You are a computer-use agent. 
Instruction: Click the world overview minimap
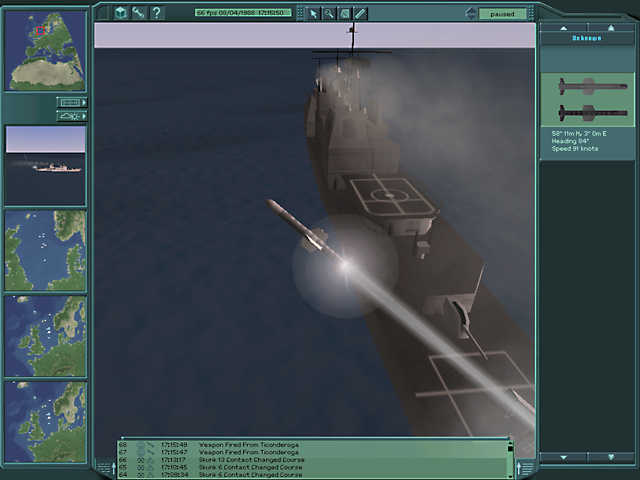click(45, 51)
